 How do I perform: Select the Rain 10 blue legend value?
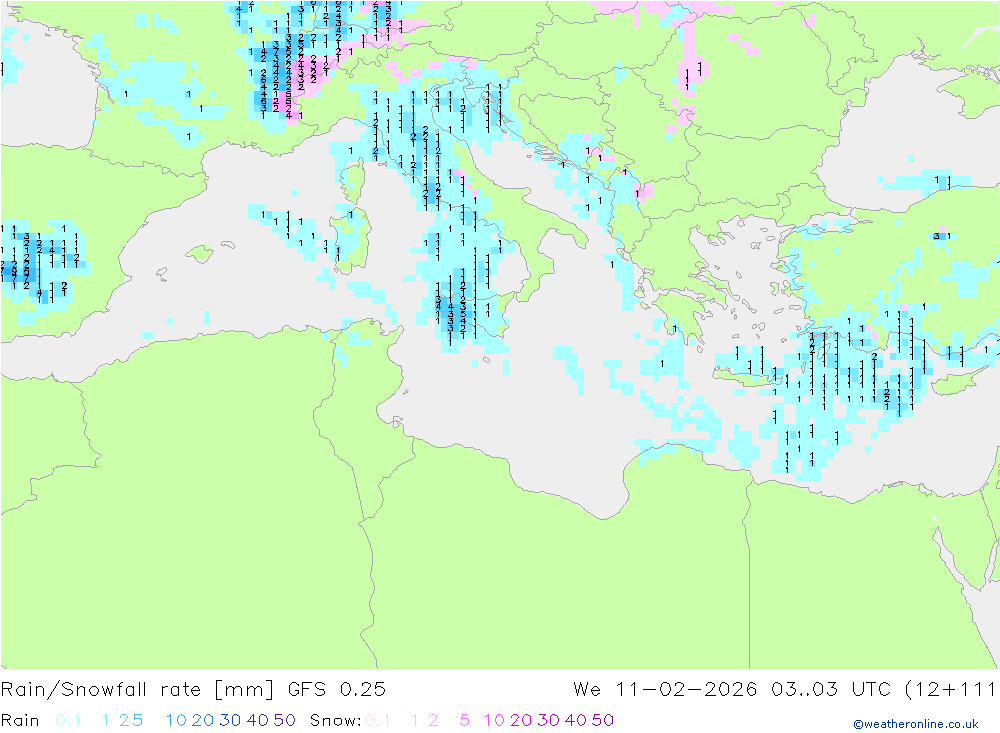coord(176,720)
